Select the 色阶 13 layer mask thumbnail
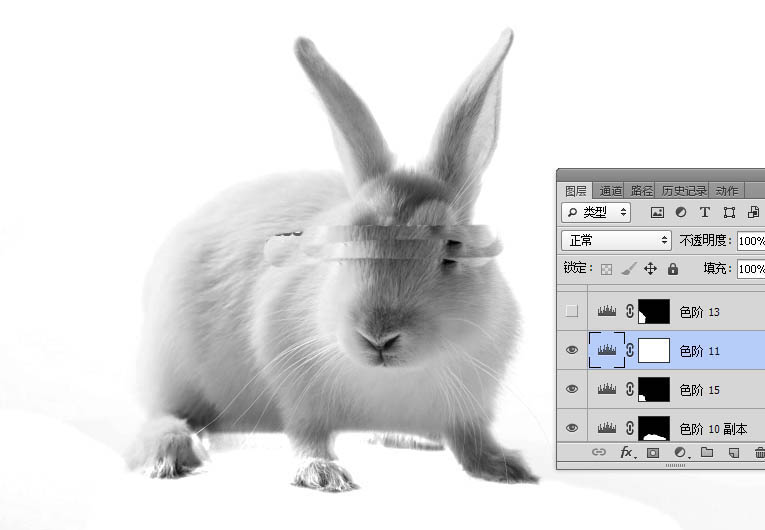765x530 pixels. (654, 311)
